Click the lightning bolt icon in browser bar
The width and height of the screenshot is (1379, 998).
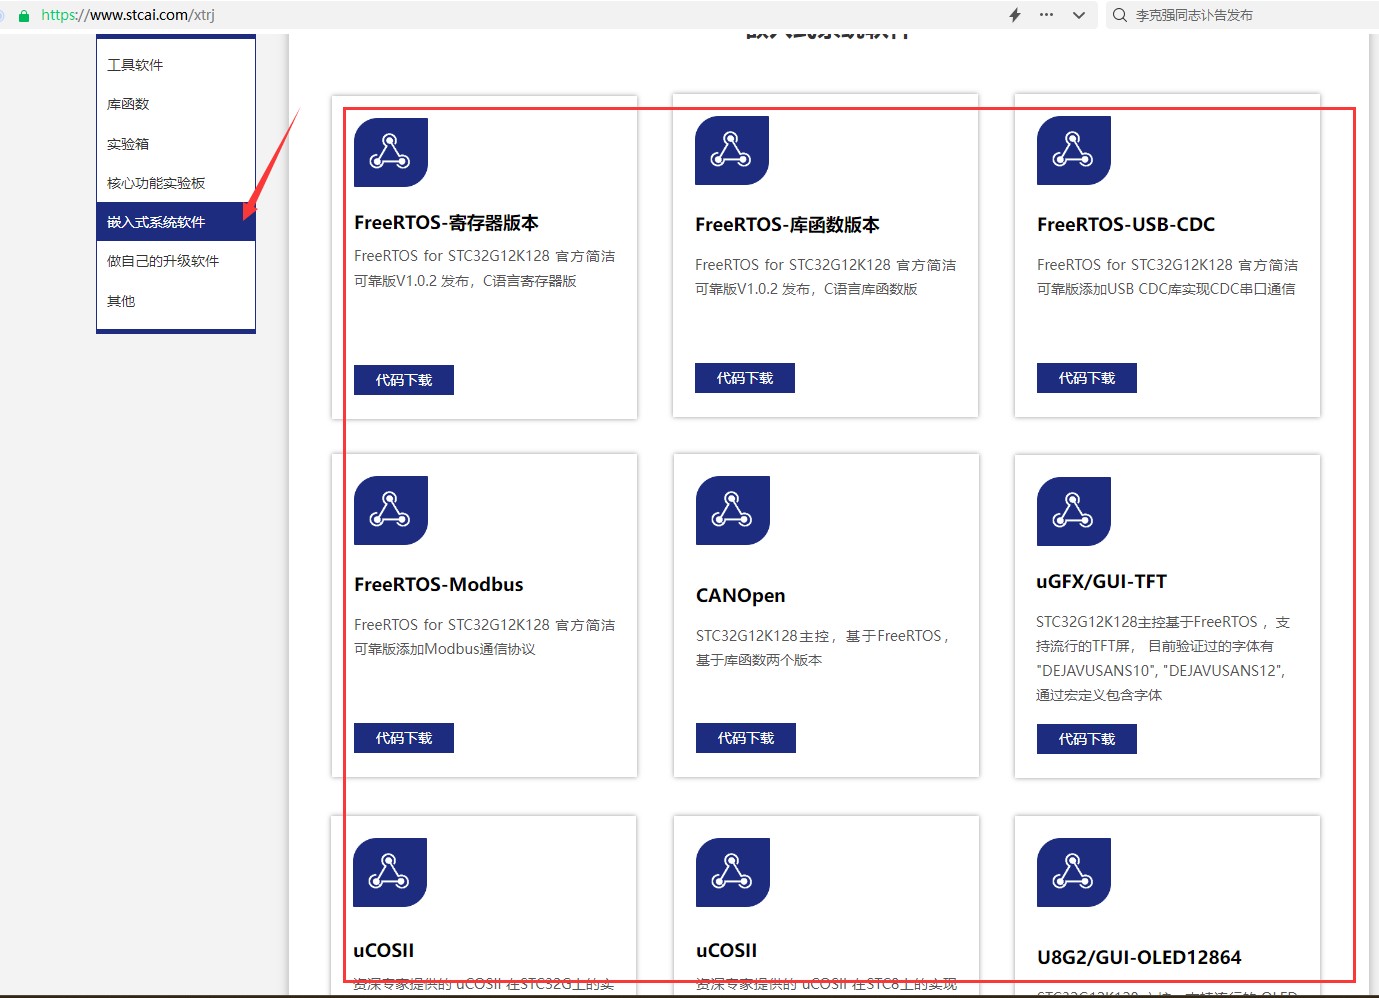click(1015, 15)
